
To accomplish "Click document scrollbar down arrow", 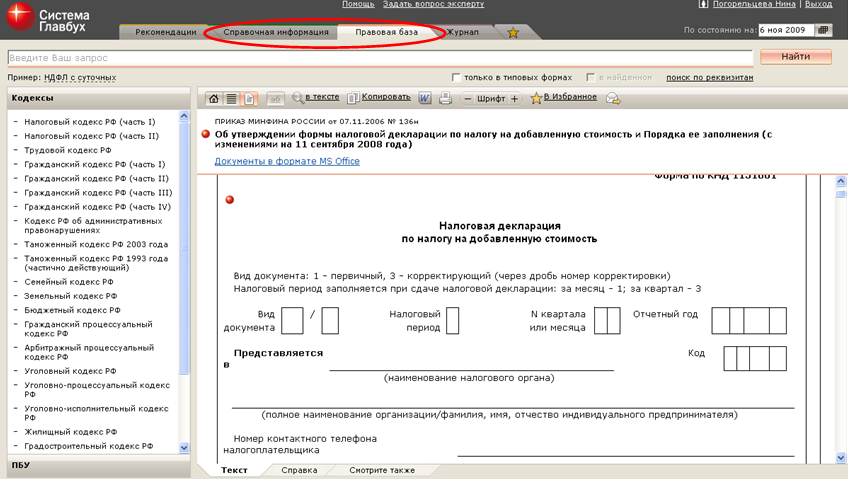I will click(840, 457).
